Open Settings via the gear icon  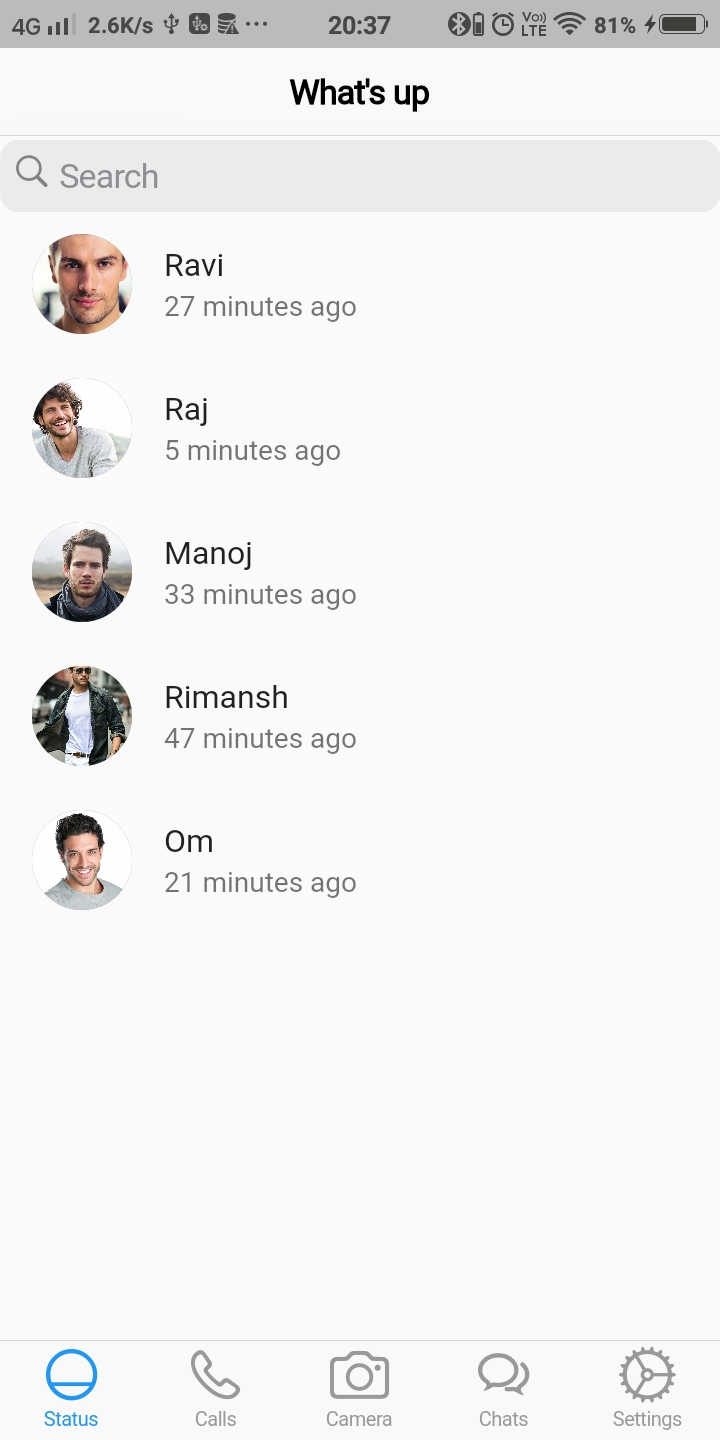pyautogui.click(x=646, y=1374)
